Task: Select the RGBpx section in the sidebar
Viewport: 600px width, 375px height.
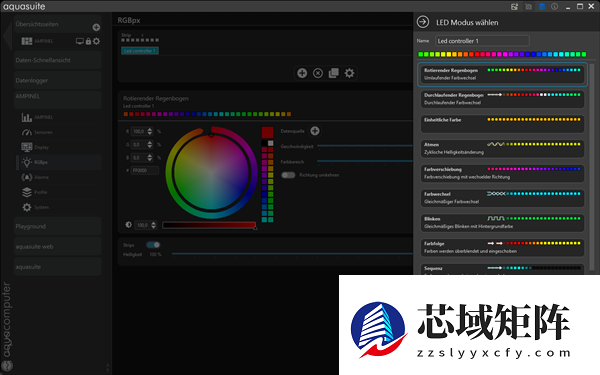Action: (x=59, y=162)
